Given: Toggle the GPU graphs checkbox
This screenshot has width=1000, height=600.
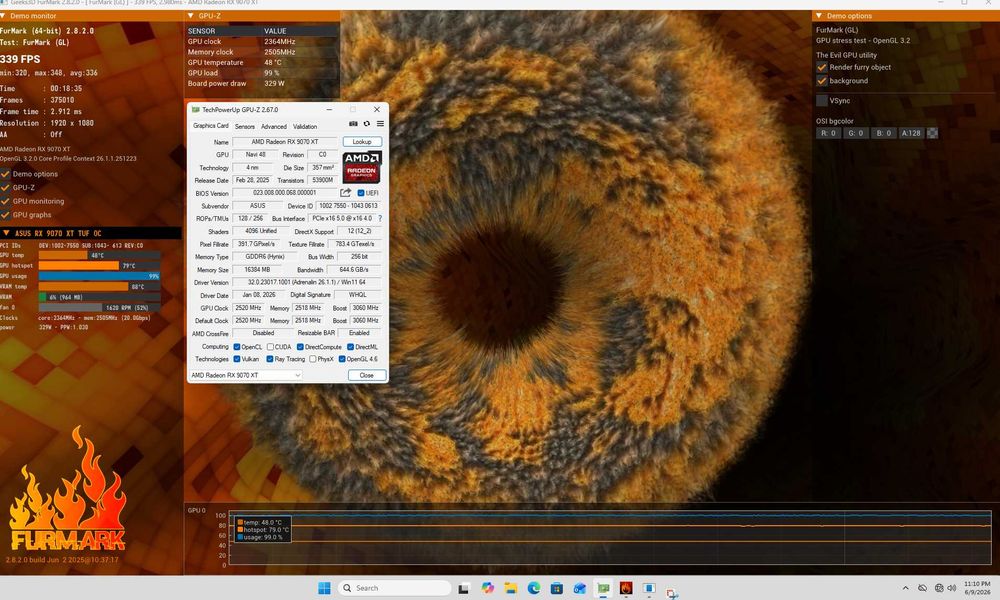Looking at the screenshot, I should coord(5,215).
